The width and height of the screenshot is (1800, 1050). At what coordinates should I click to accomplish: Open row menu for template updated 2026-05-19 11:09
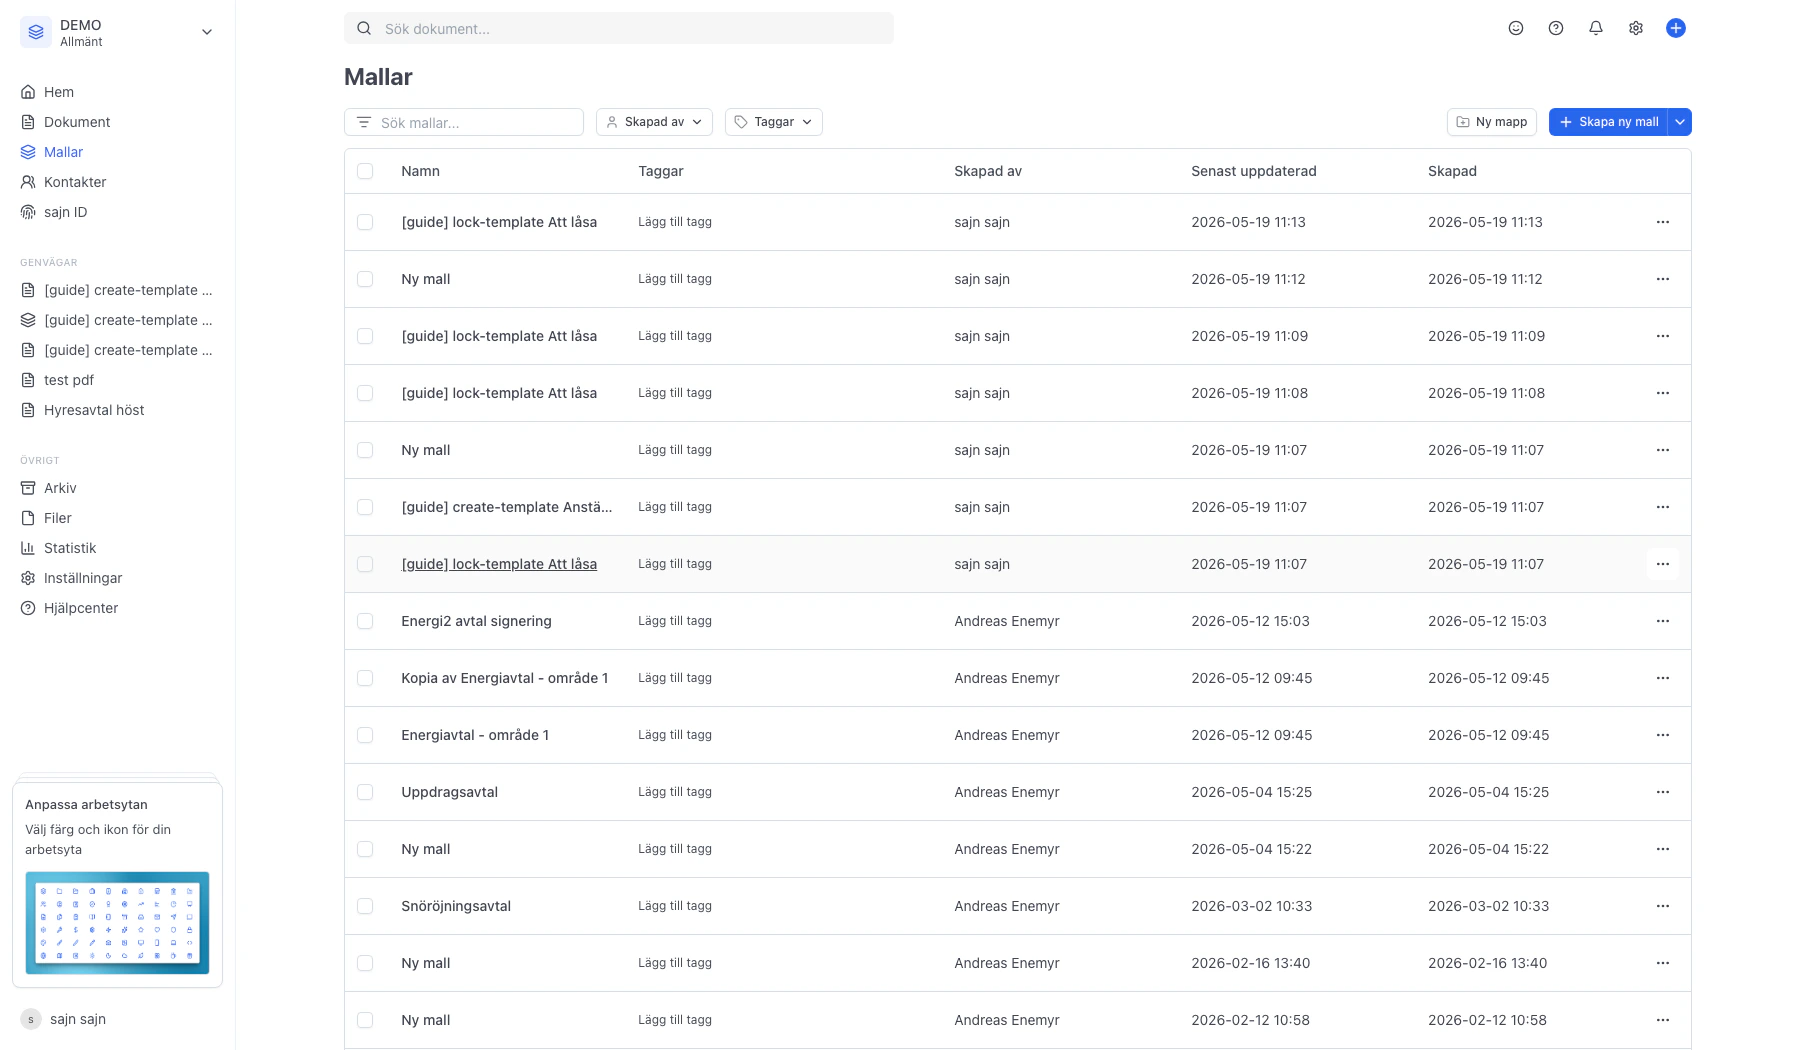tap(1663, 336)
